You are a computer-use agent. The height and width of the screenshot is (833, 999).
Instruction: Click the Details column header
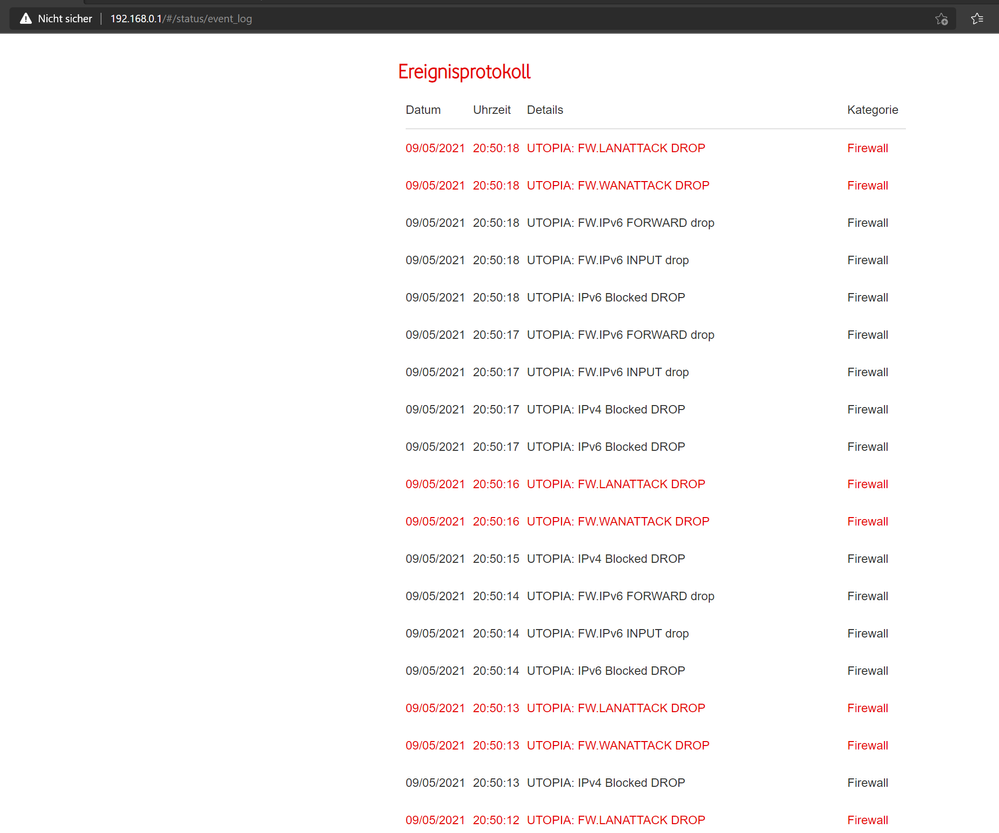tap(545, 110)
